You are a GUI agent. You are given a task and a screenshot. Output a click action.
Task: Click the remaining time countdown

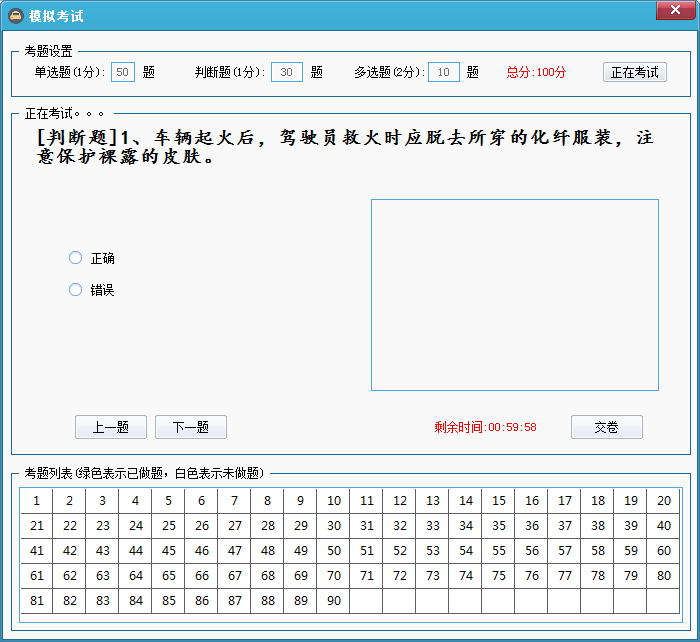coord(485,427)
